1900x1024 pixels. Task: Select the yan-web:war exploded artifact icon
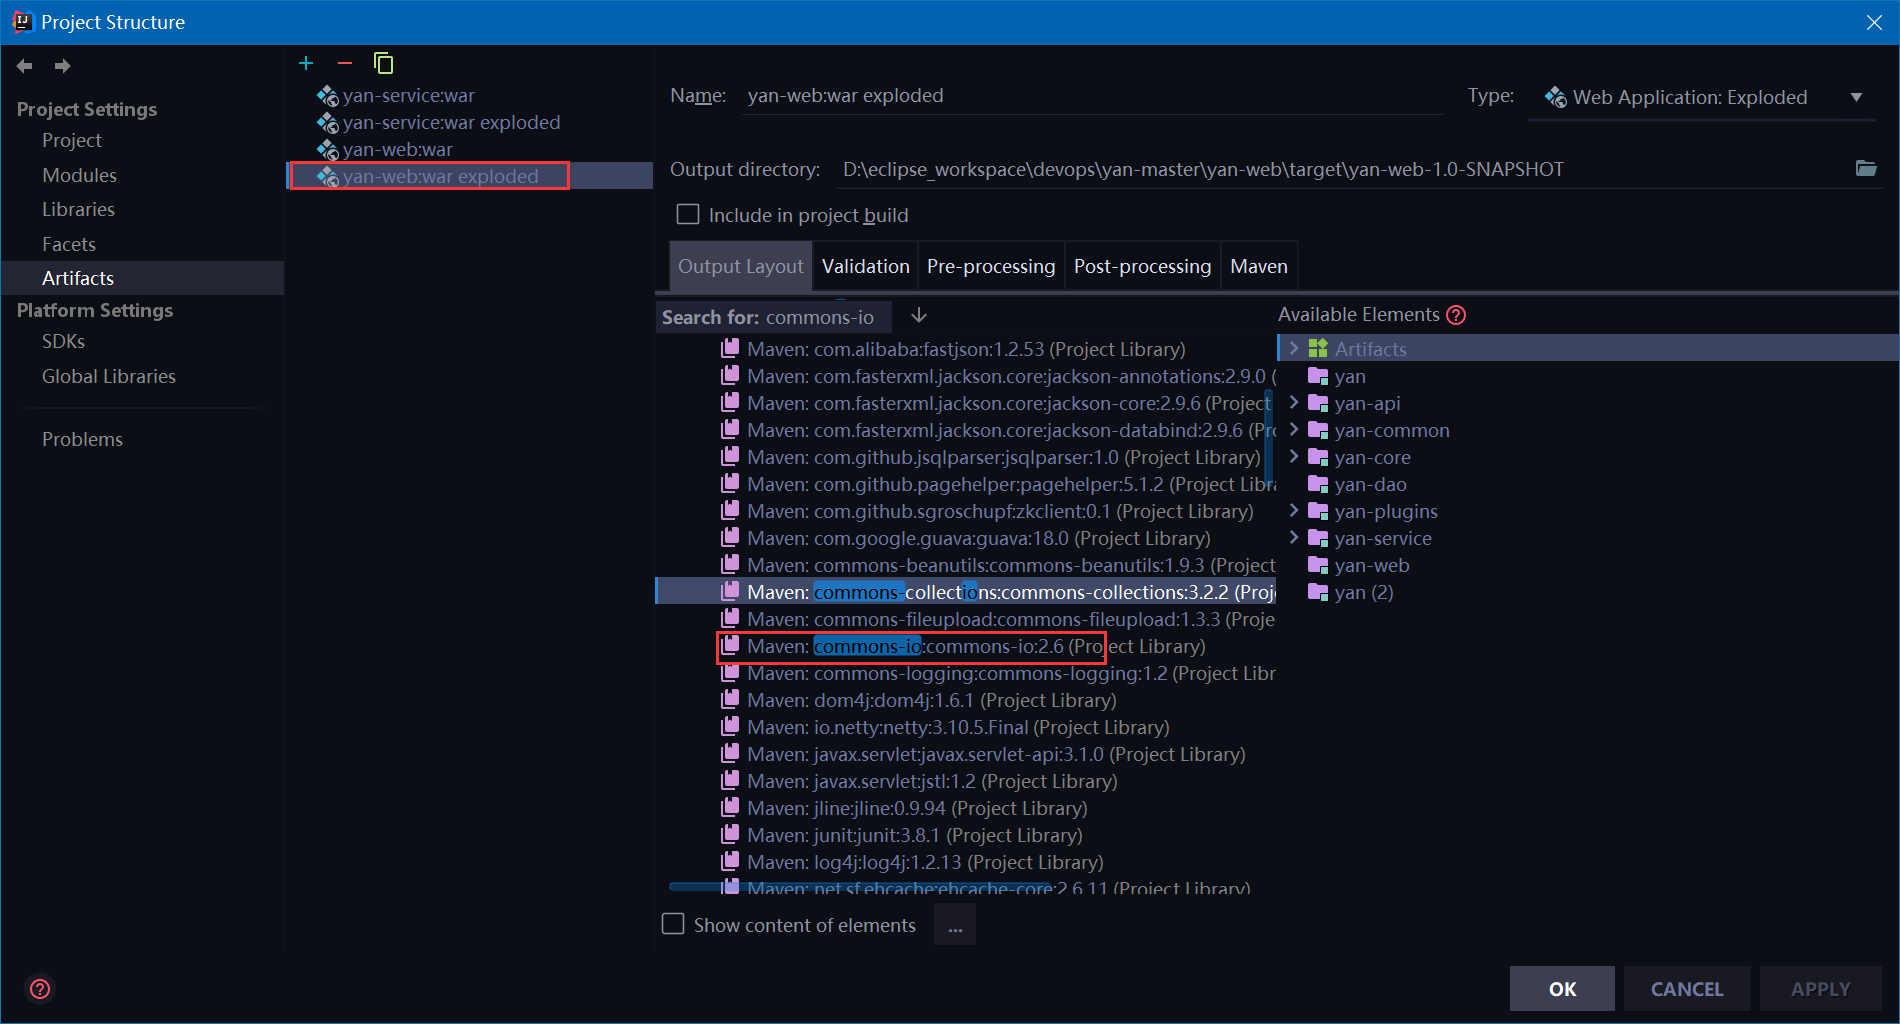(326, 176)
